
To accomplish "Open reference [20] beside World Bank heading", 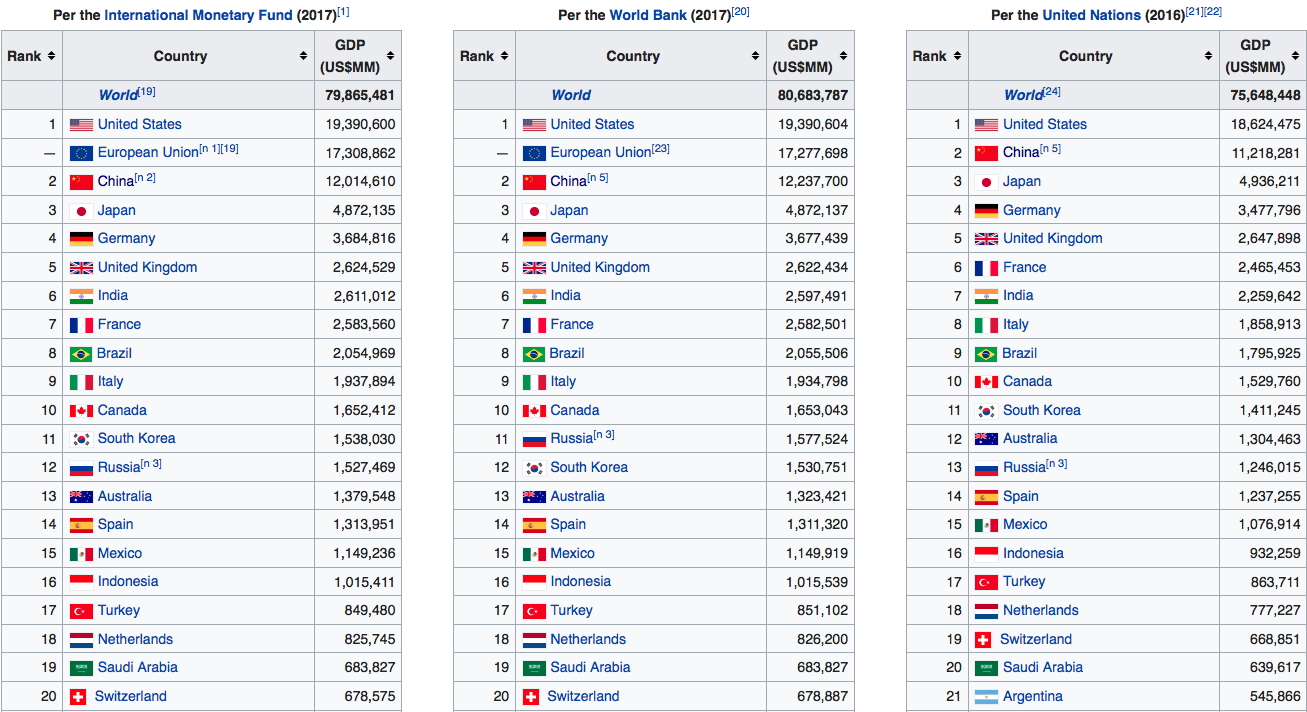I will [741, 11].
